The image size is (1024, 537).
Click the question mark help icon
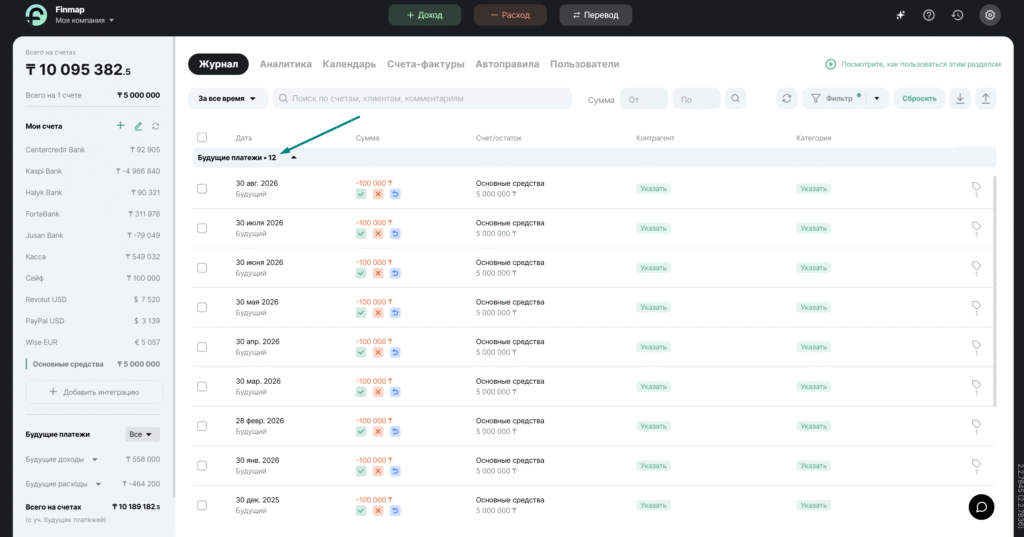pyautogui.click(x=928, y=15)
